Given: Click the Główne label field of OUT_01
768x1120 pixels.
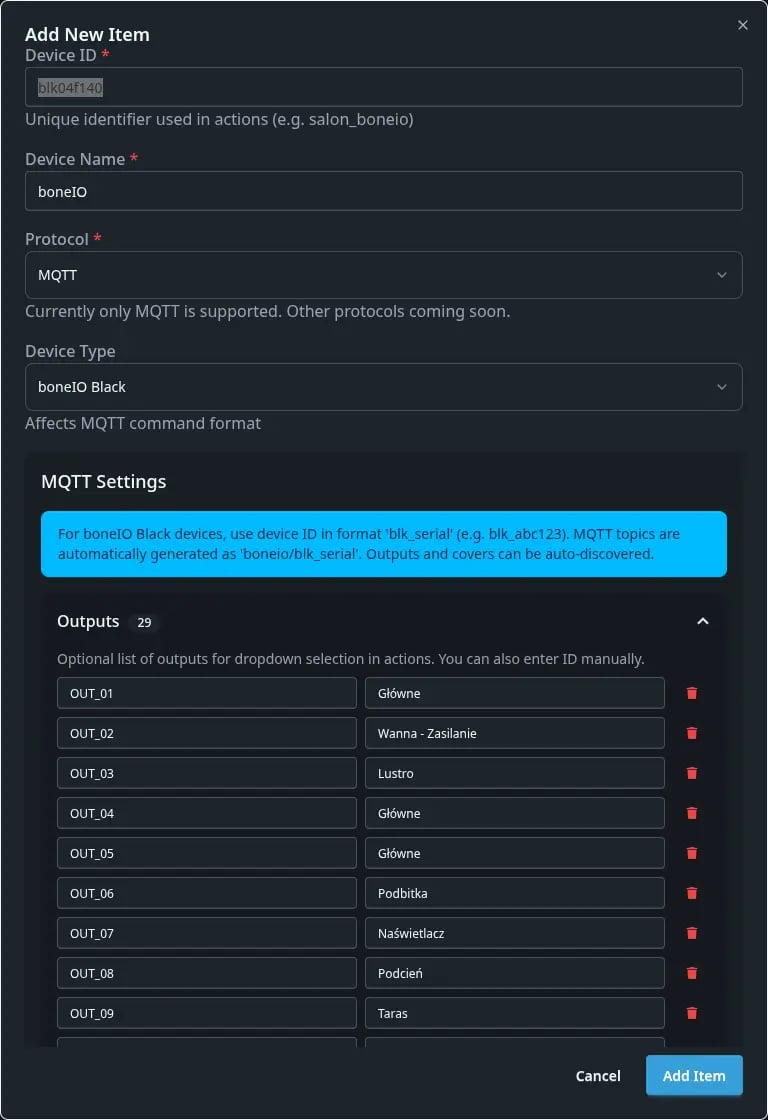Looking at the screenshot, I should (514, 693).
